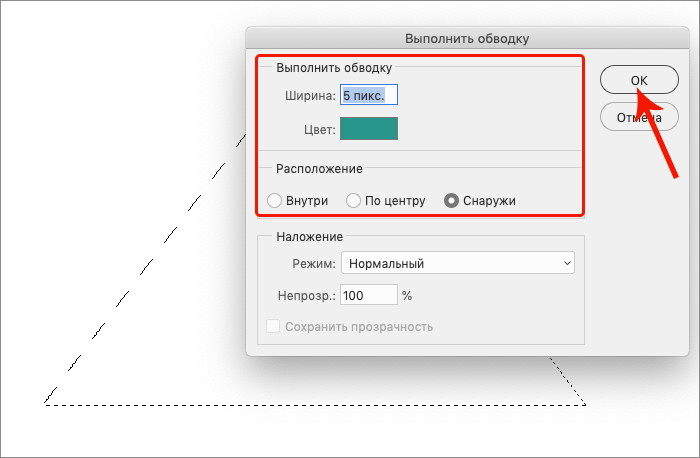Select the Снаружи radio button
The width and height of the screenshot is (700, 458).
pos(451,200)
